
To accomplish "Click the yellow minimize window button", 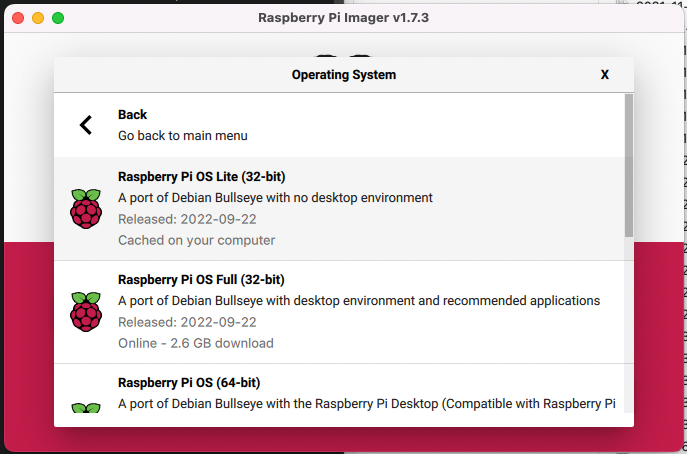I will 38,18.
